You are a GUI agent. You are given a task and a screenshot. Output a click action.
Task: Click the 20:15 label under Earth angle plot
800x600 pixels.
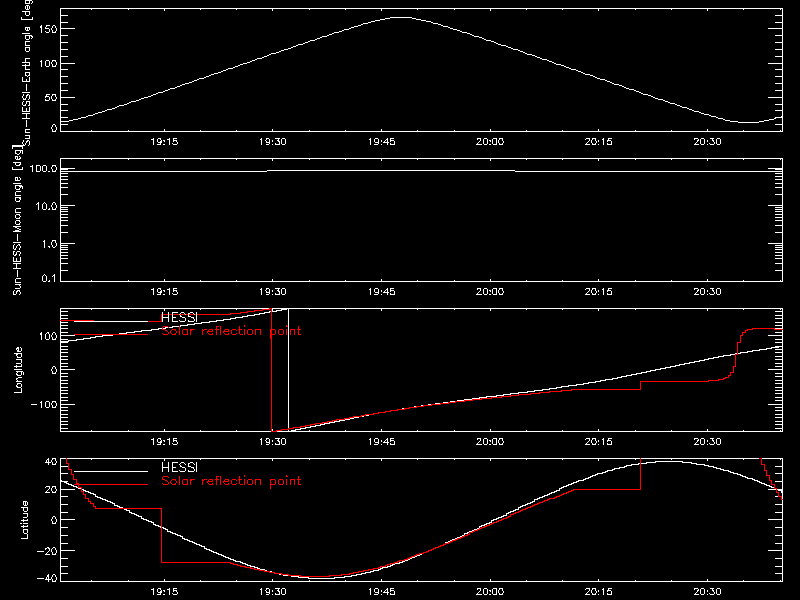point(598,141)
